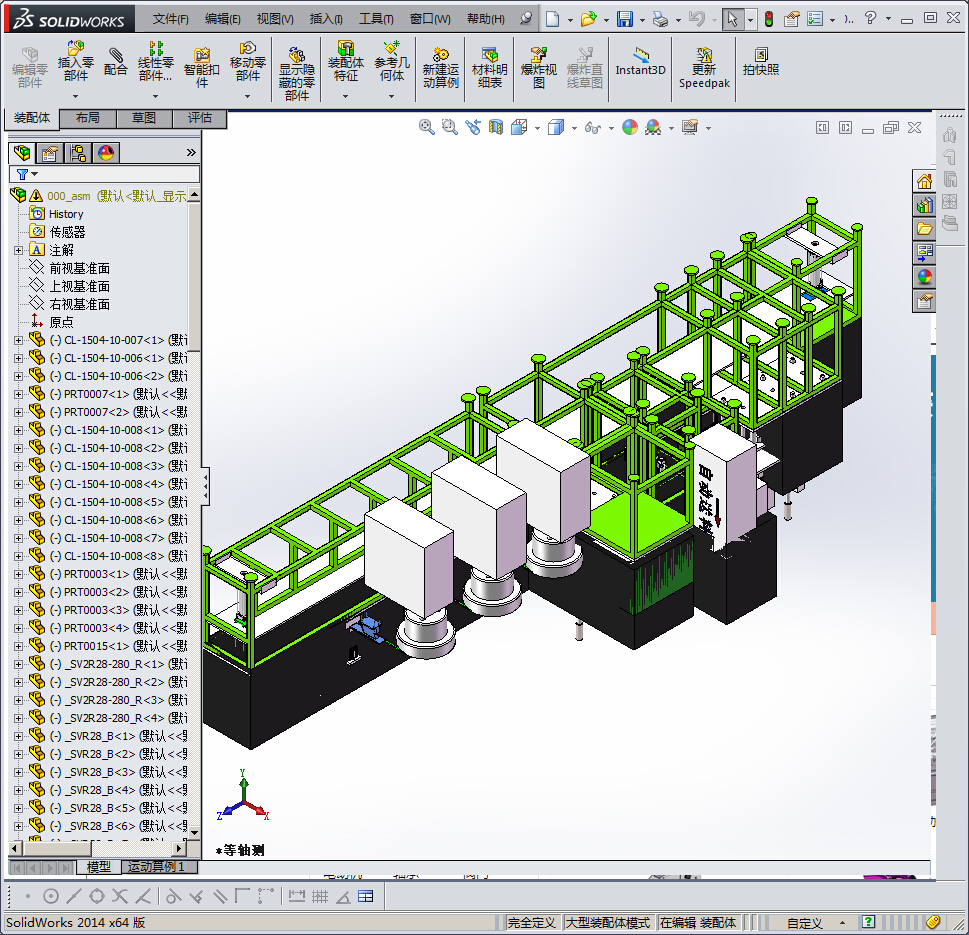Switch to the 评估 tab
Screen dimensions: 969x935
click(199, 118)
